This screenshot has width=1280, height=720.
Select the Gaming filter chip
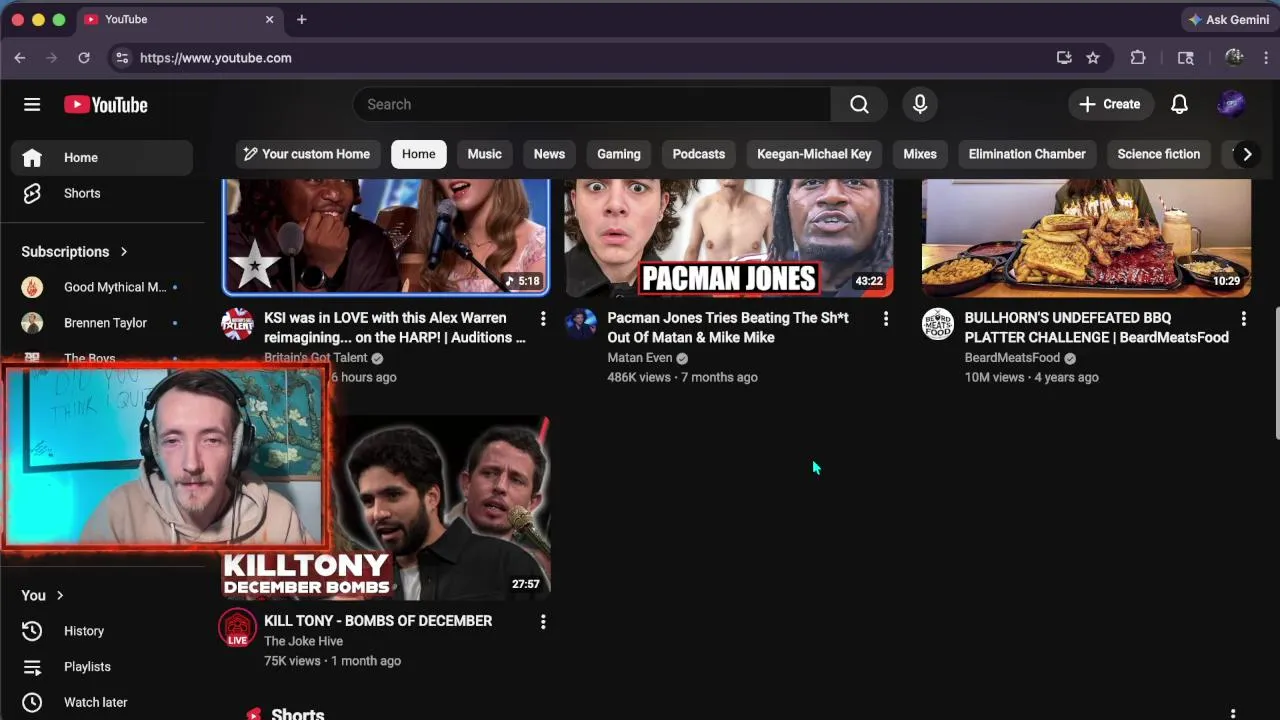(x=619, y=154)
